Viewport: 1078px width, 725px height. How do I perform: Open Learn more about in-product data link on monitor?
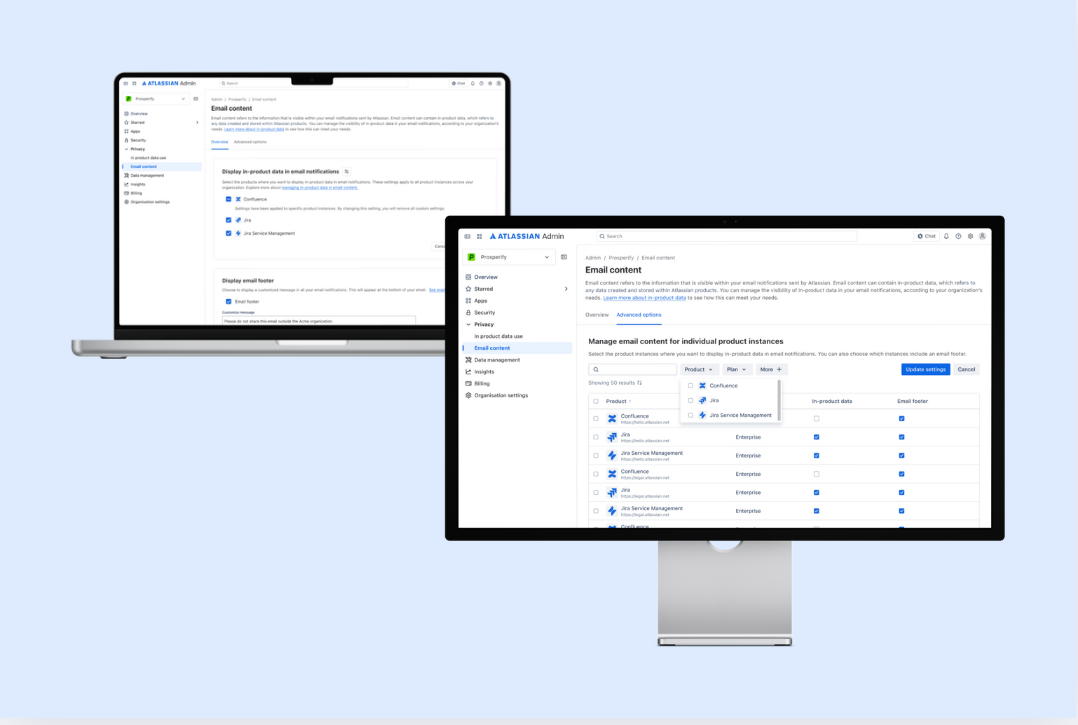[x=644, y=298]
